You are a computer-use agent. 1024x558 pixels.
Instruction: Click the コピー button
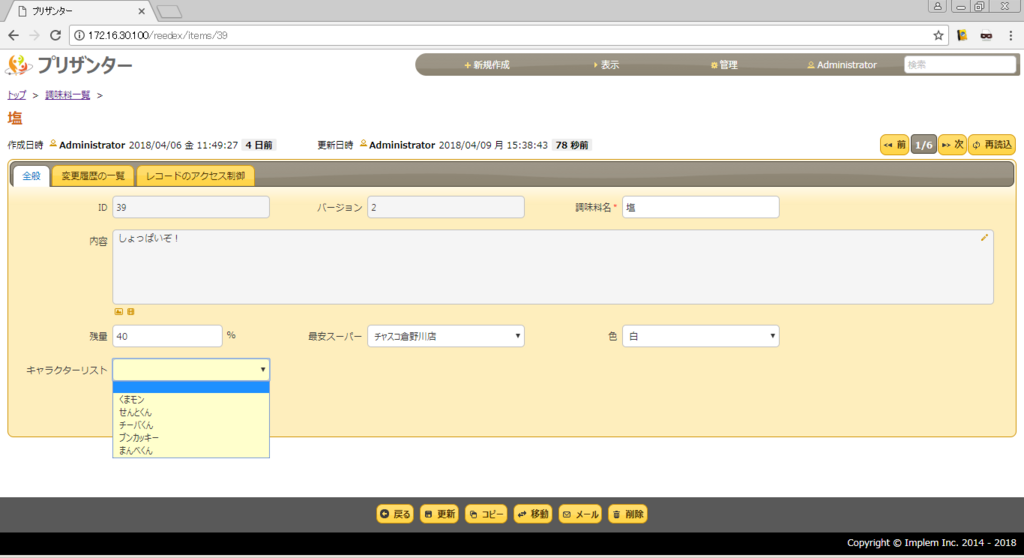point(486,514)
